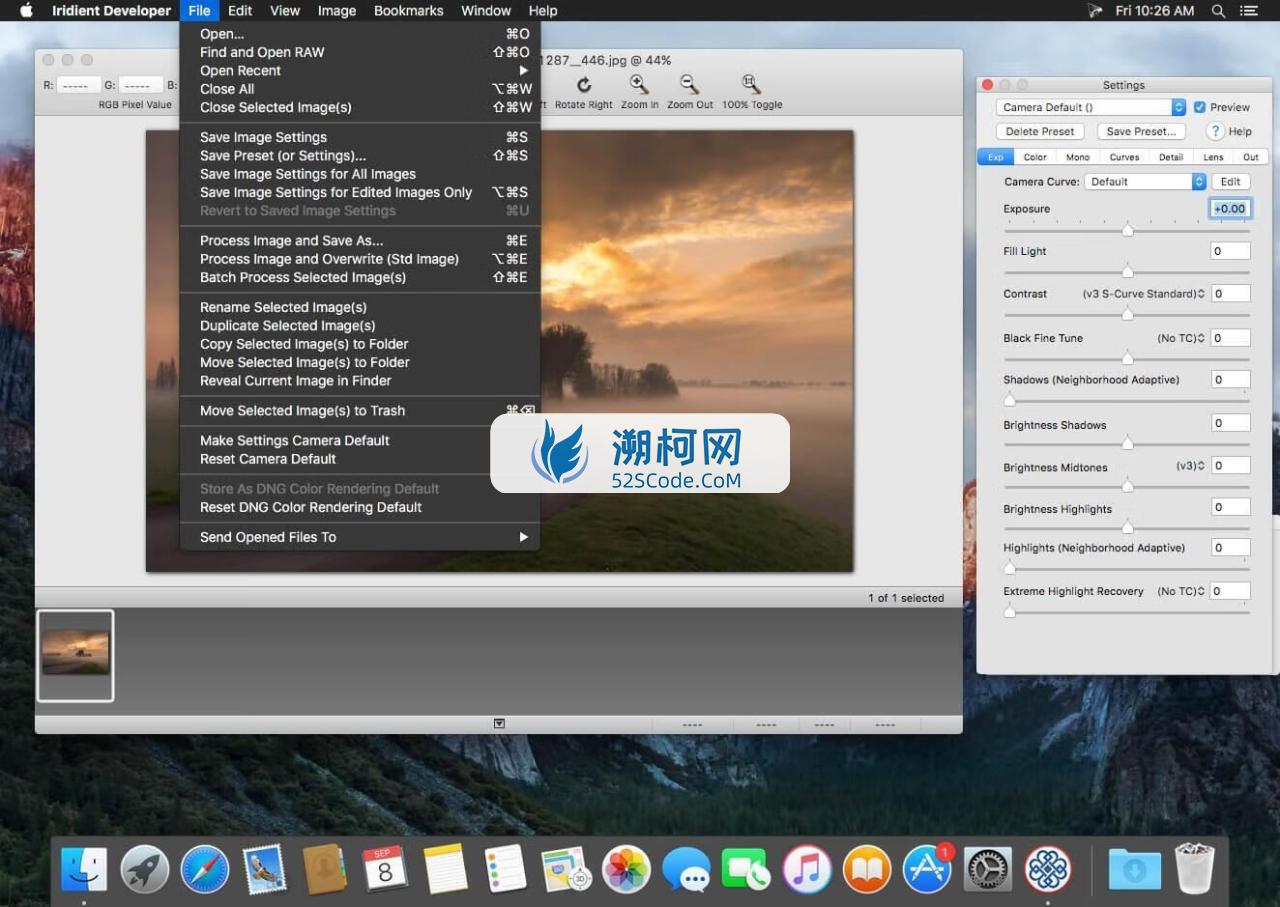Open the Downloads folder in Dock
Image resolution: width=1280 pixels, height=907 pixels.
click(x=1135, y=868)
